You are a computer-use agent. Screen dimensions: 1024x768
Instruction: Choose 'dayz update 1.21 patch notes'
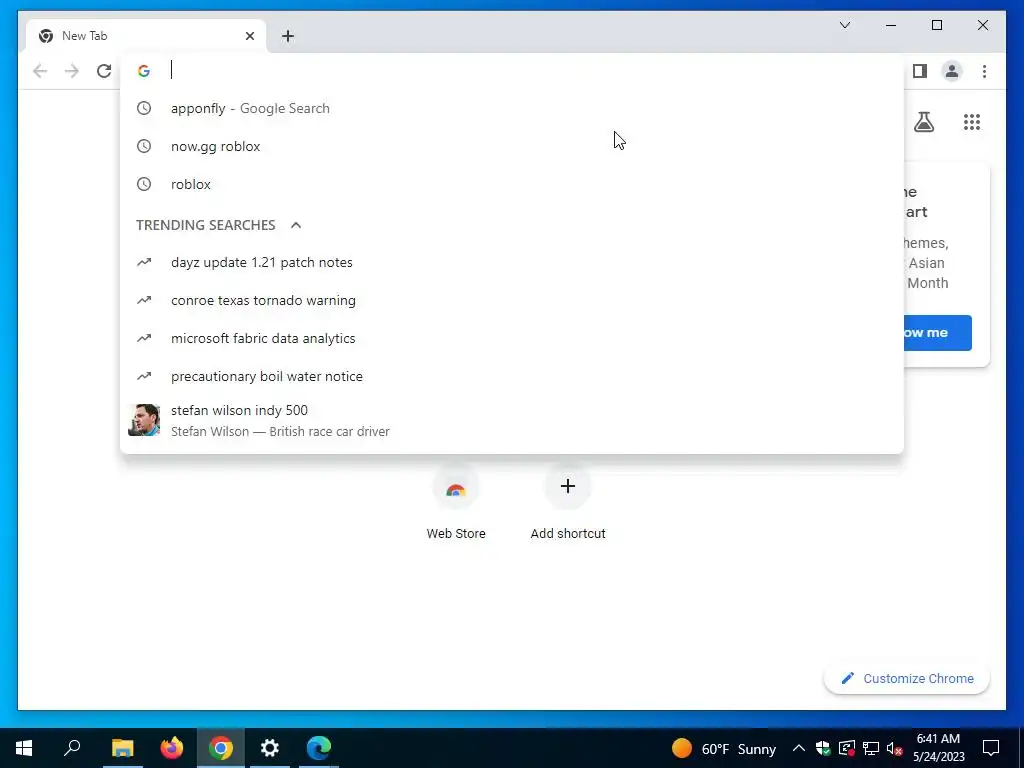[512, 263]
